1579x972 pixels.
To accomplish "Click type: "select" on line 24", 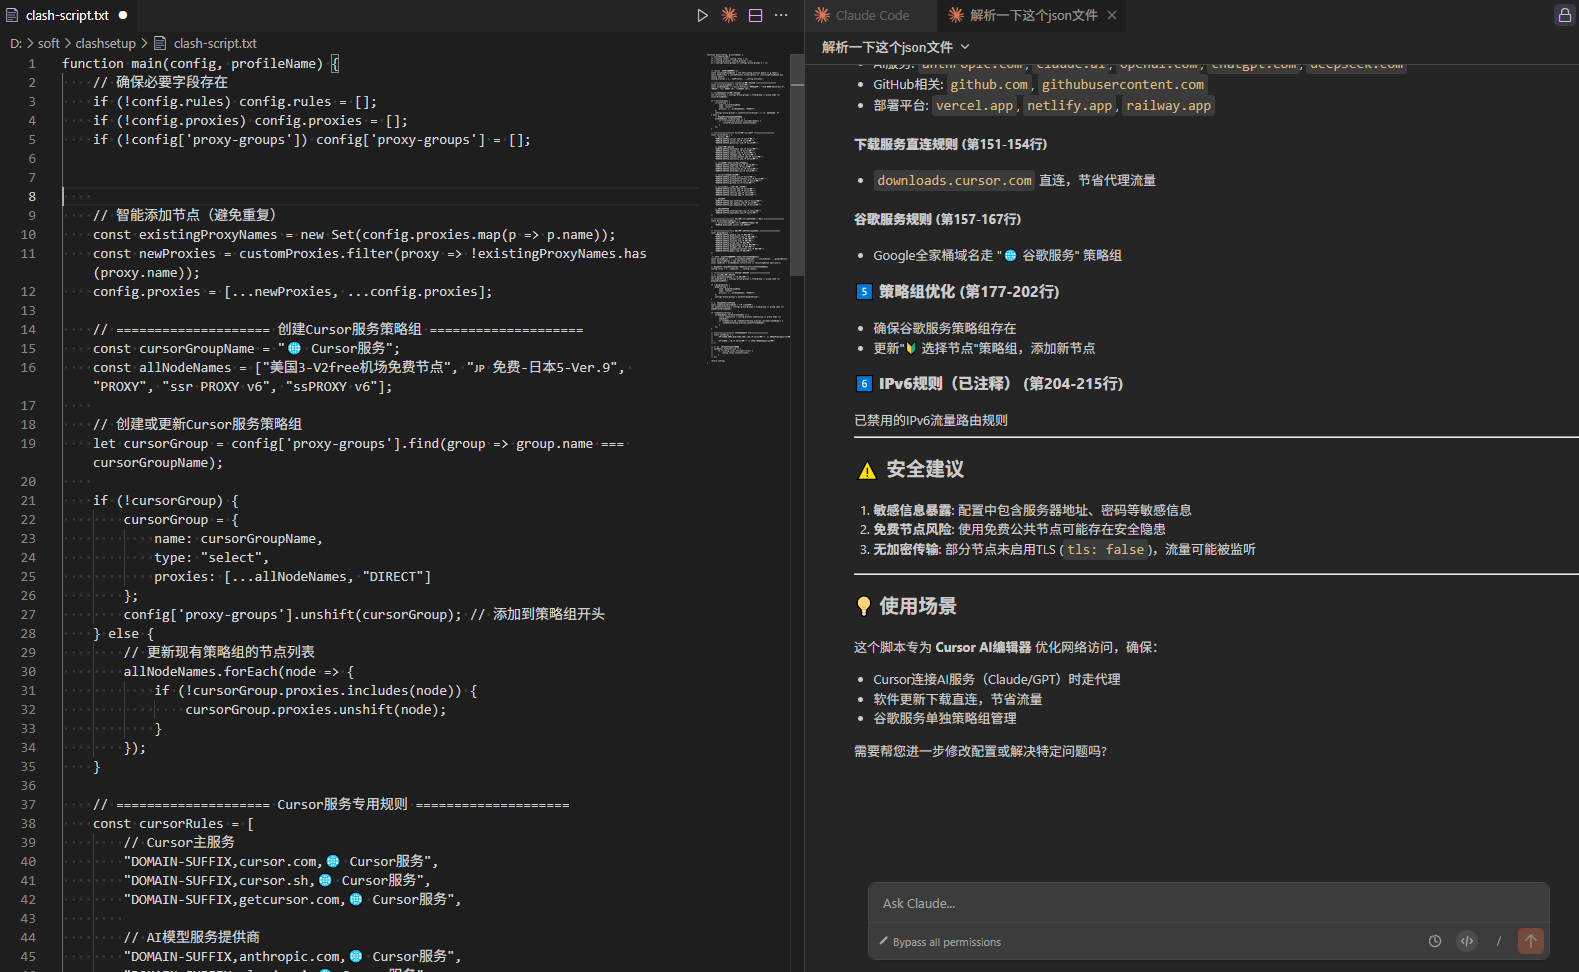I will tap(211, 557).
